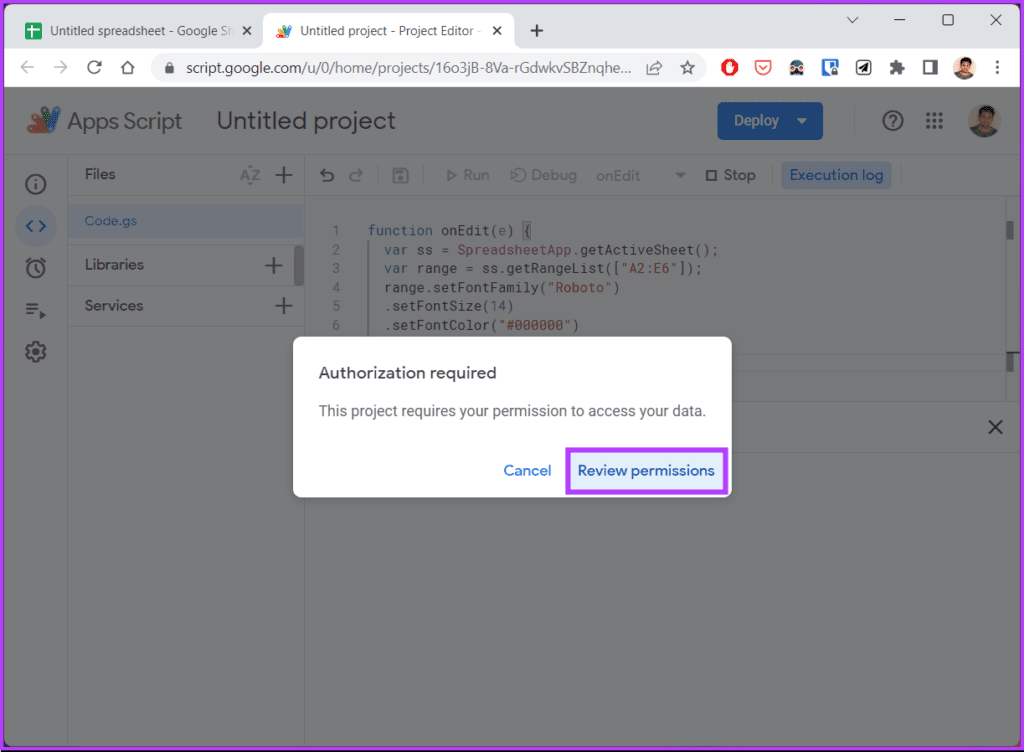Open the Chrome profile avatar

964,67
